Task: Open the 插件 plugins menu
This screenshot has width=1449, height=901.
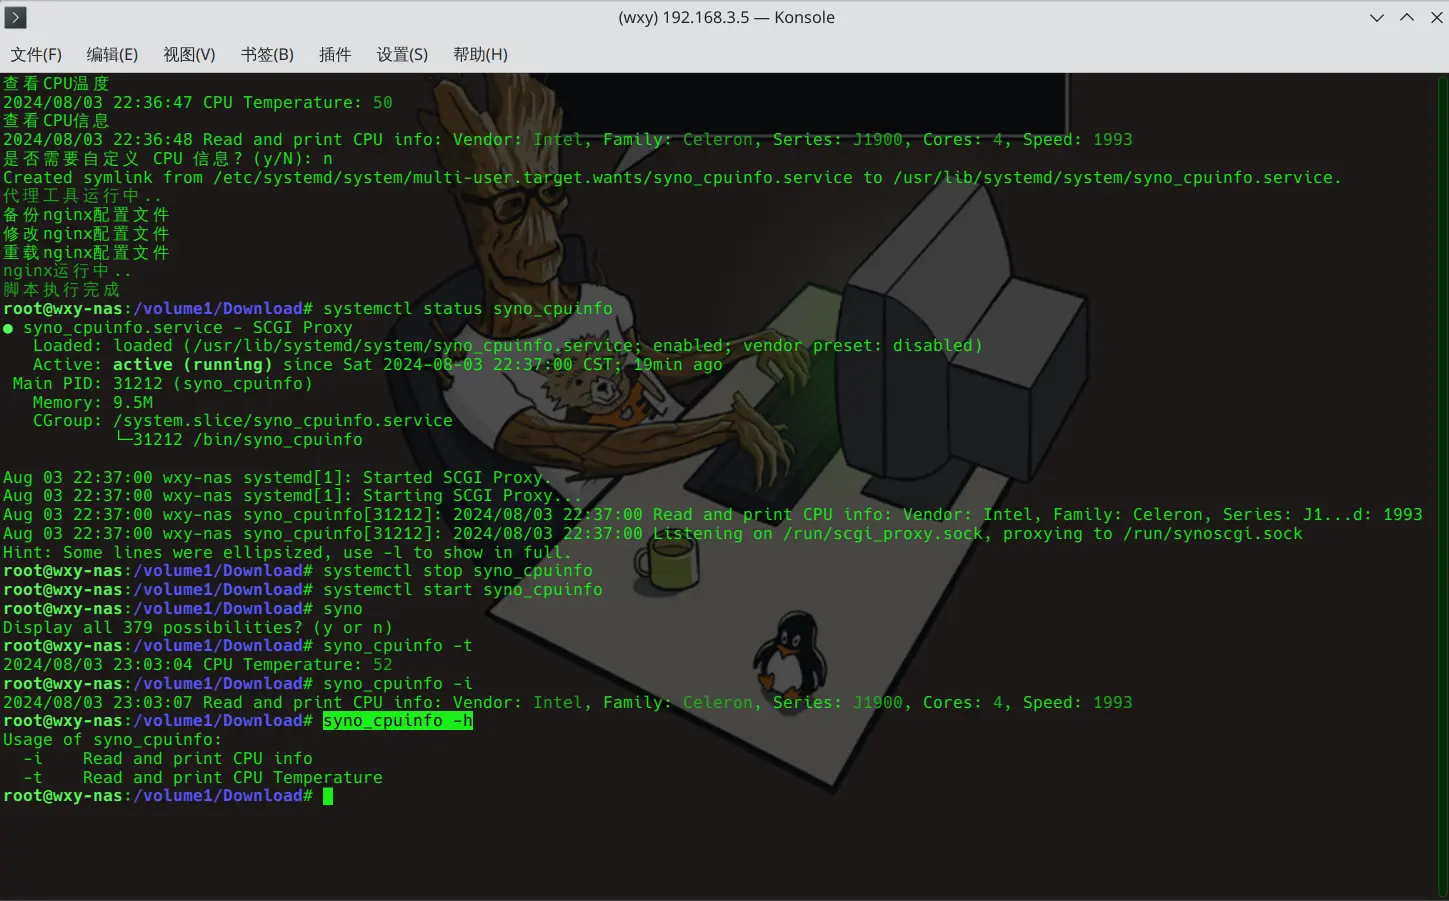Action: [335, 54]
